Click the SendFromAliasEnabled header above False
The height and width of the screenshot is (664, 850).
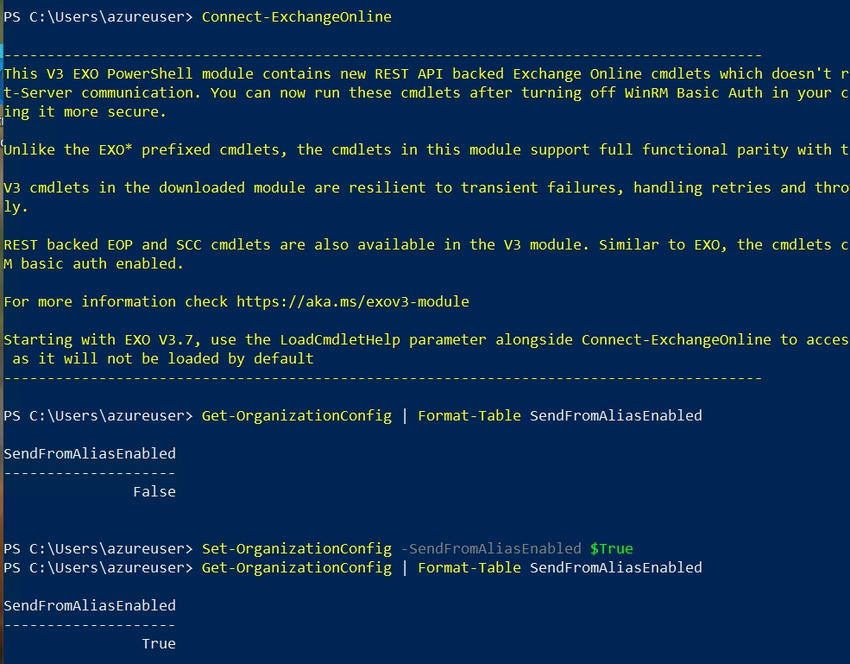click(x=90, y=454)
